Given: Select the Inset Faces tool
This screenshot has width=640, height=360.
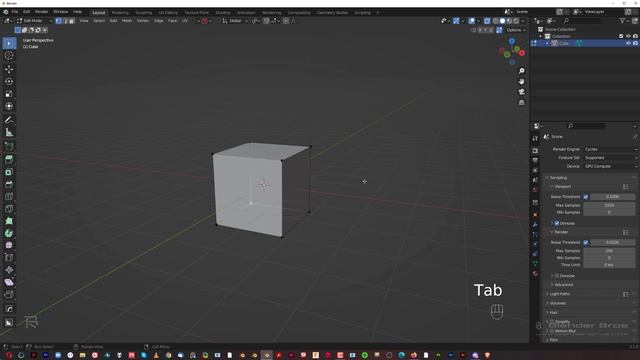Looking at the screenshot, I should (x=9, y=172).
